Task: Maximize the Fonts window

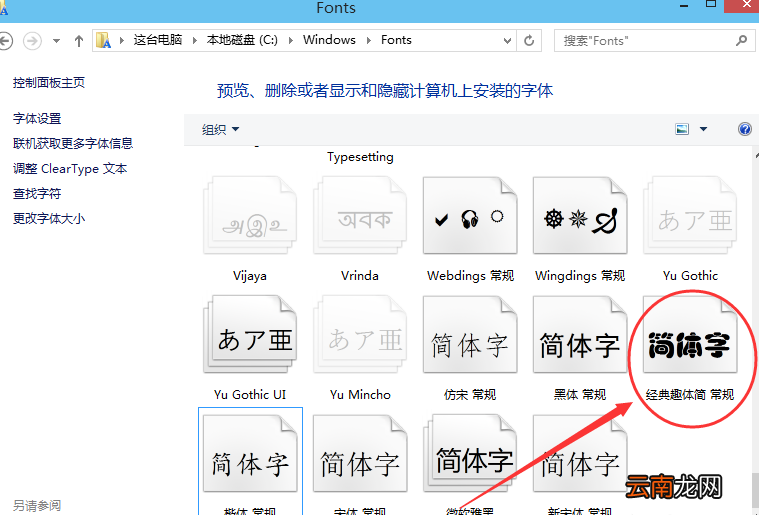Action: pos(711,4)
